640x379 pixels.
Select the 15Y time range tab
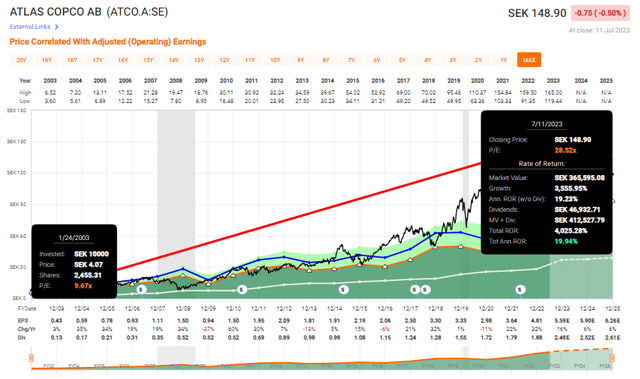pyautogui.click(x=148, y=60)
